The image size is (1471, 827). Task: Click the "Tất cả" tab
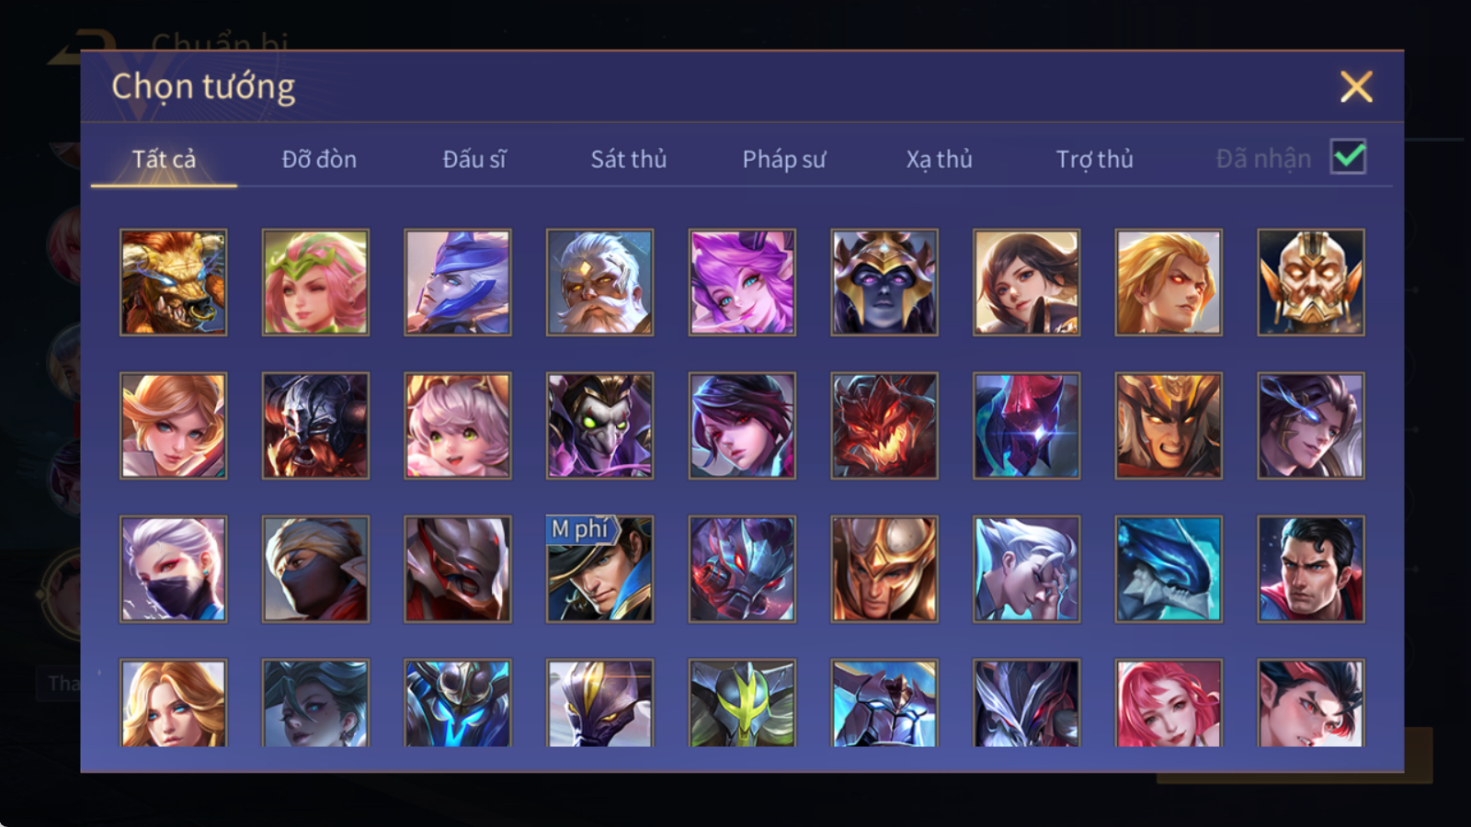click(x=164, y=159)
